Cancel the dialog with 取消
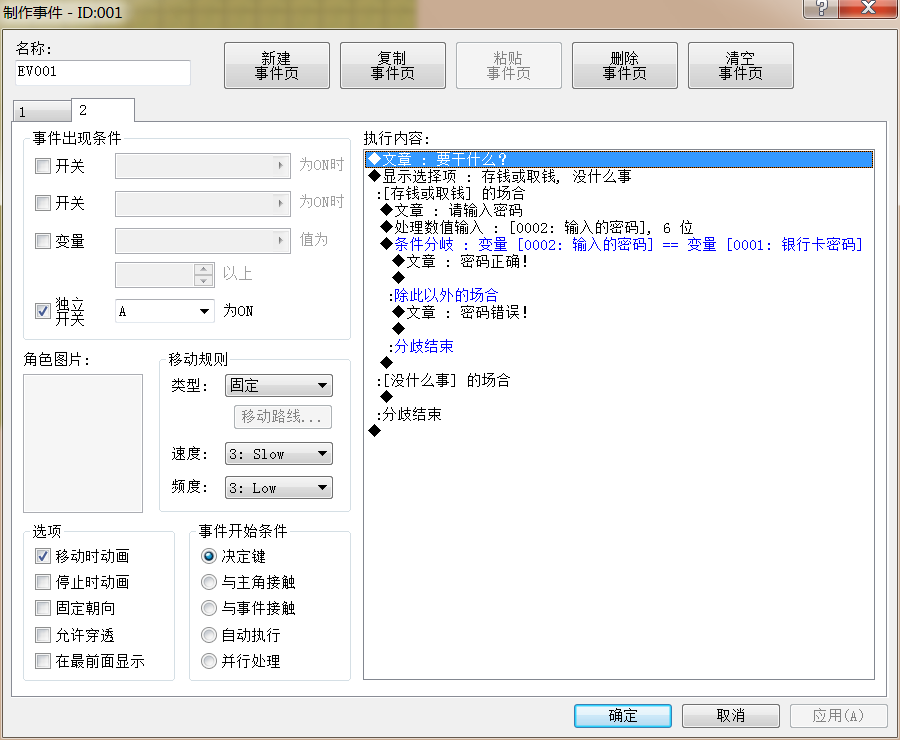The image size is (900, 740). [x=731, y=715]
